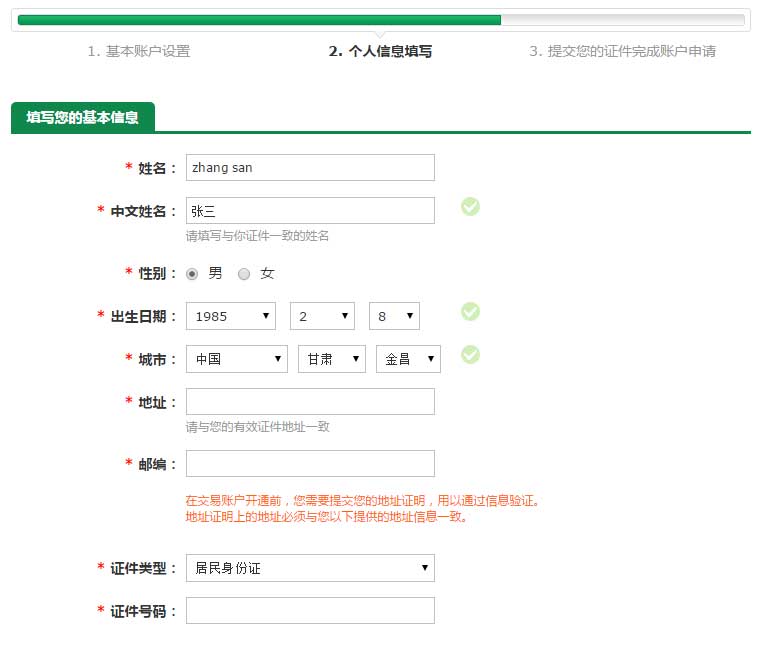This screenshot has height=668, width=761.
Task: Go to step 1 基本账户设置
Action: 138,52
